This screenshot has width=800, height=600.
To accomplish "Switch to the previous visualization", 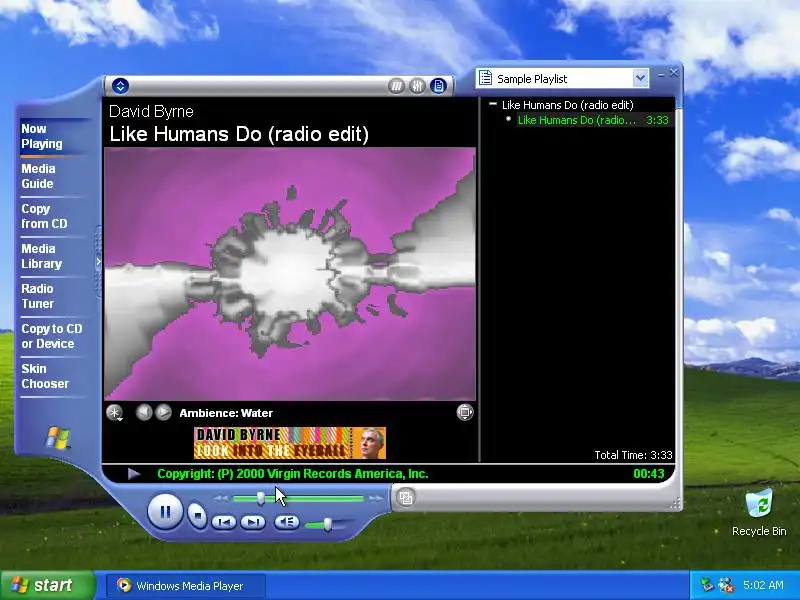I will coord(144,412).
